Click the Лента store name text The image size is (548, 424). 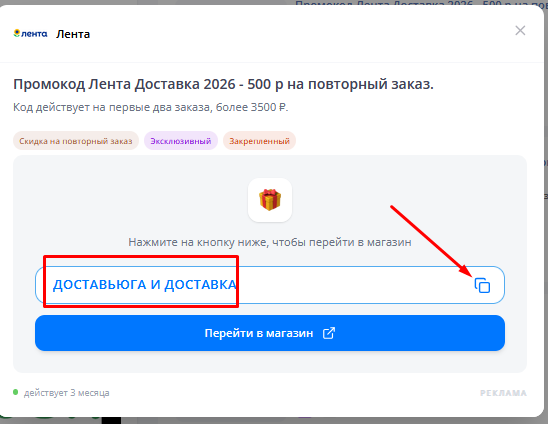click(x=73, y=34)
